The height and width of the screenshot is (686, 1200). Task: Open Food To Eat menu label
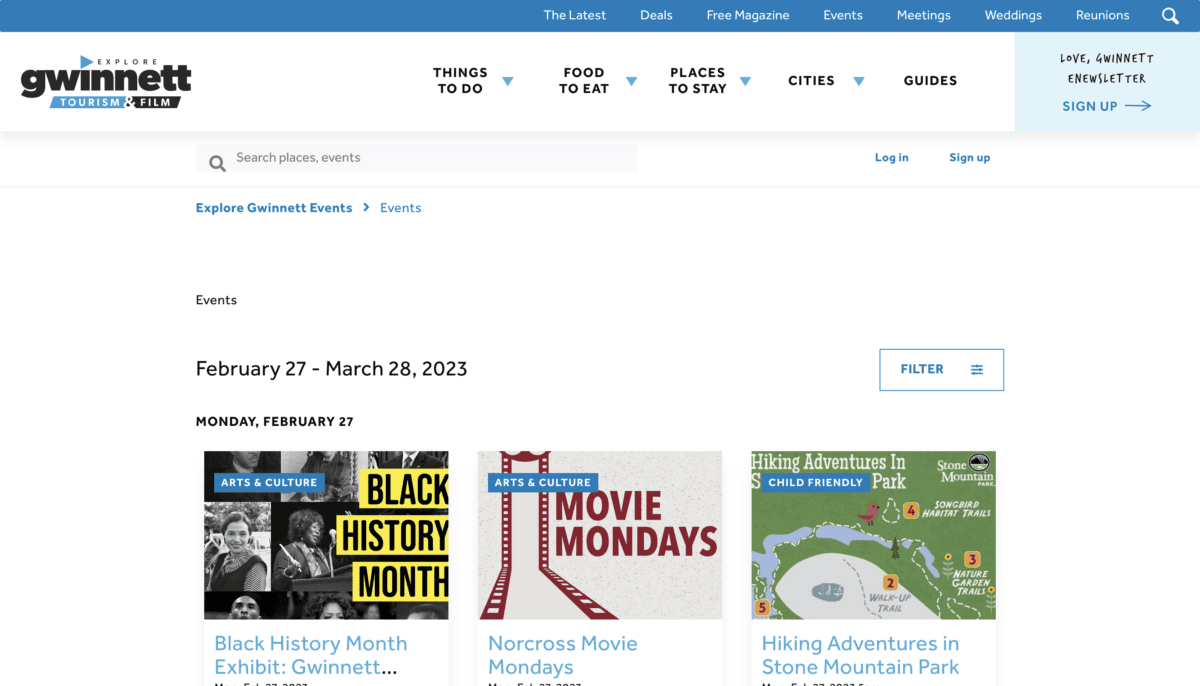click(x=584, y=81)
